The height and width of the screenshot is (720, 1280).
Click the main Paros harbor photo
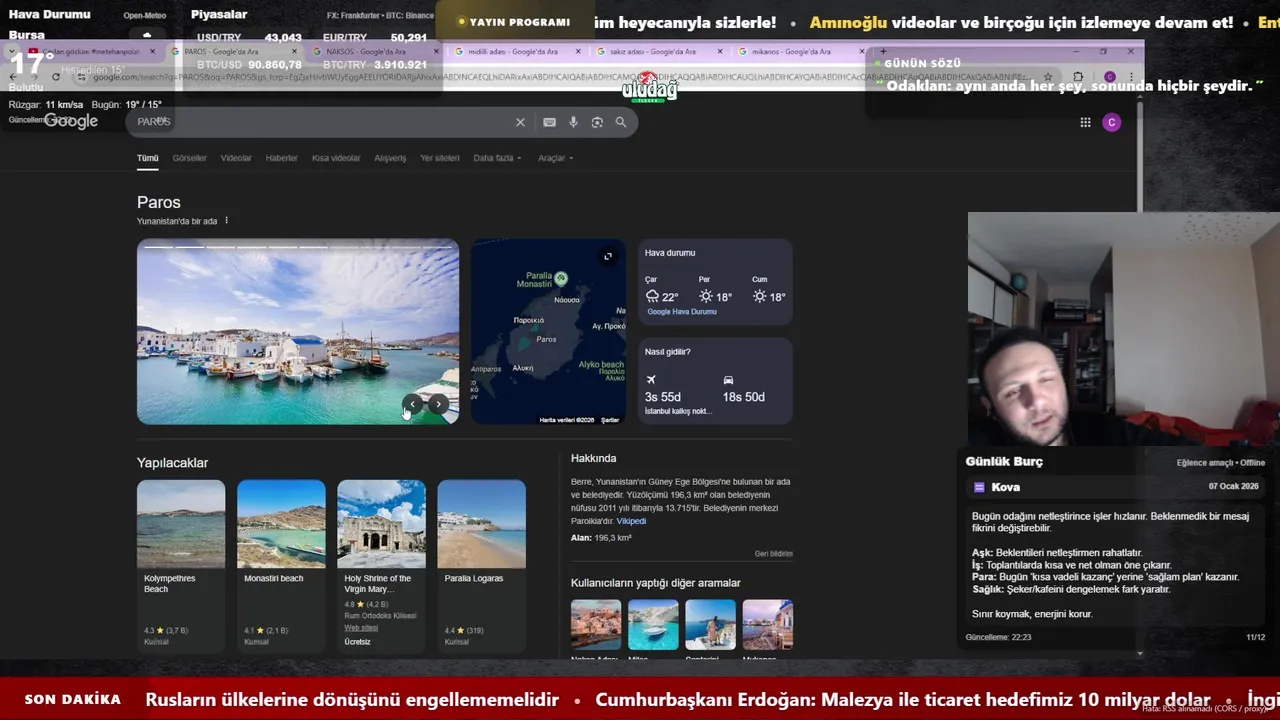pos(298,332)
